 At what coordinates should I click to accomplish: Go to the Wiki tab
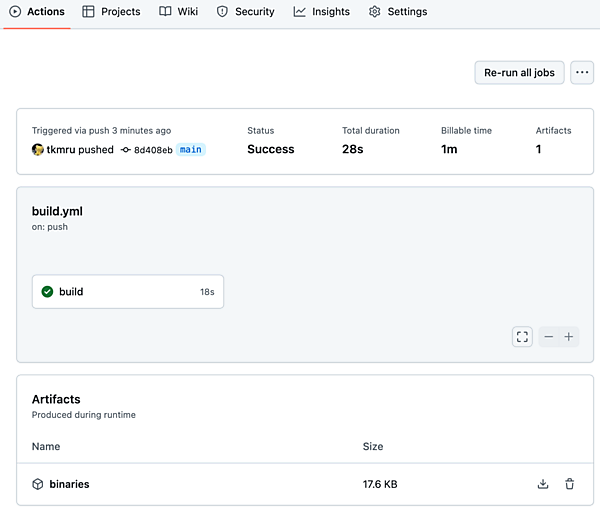(x=179, y=12)
